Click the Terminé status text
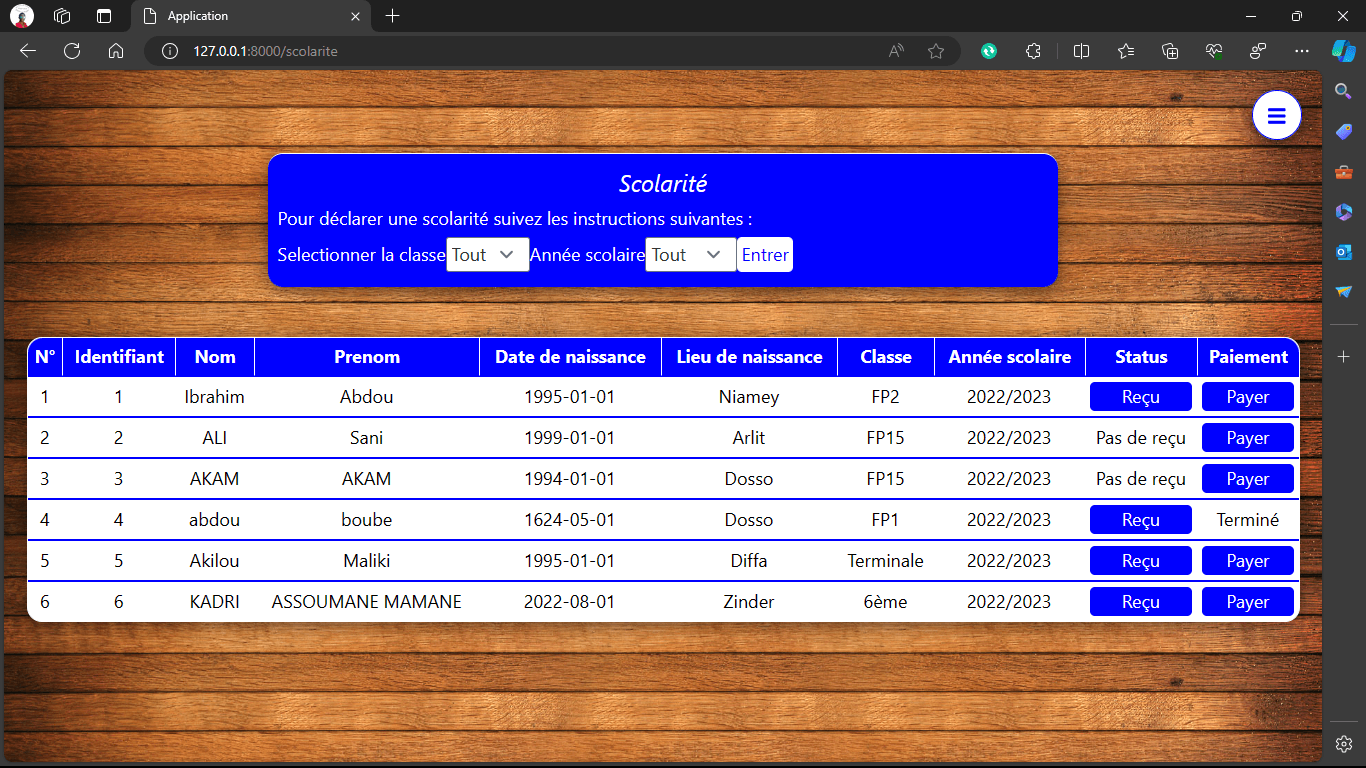Viewport: 1366px width, 768px height. 1248,520
